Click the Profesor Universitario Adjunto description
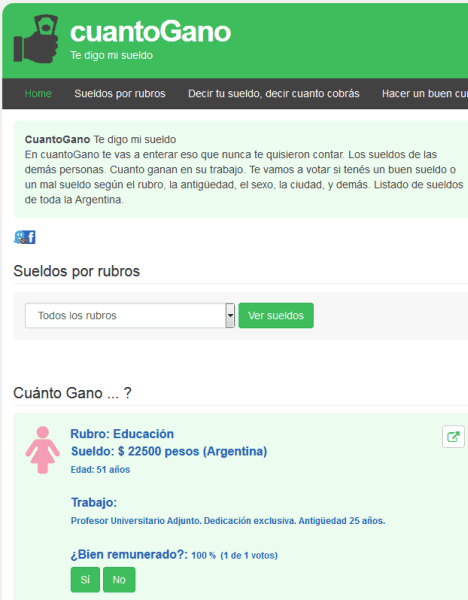The width and height of the screenshot is (468, 600). (228, 521)
